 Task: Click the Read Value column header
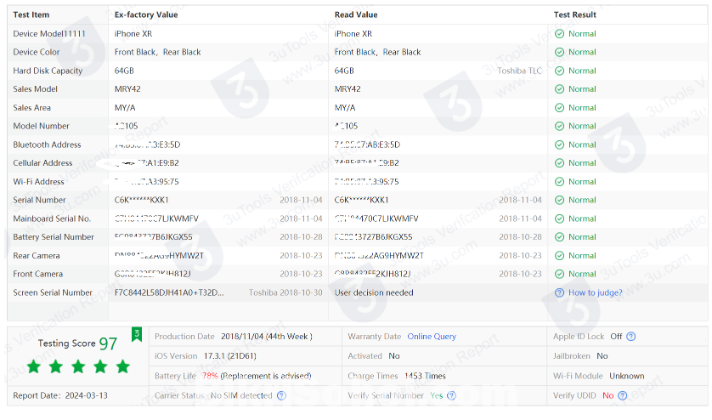point(356,15)
